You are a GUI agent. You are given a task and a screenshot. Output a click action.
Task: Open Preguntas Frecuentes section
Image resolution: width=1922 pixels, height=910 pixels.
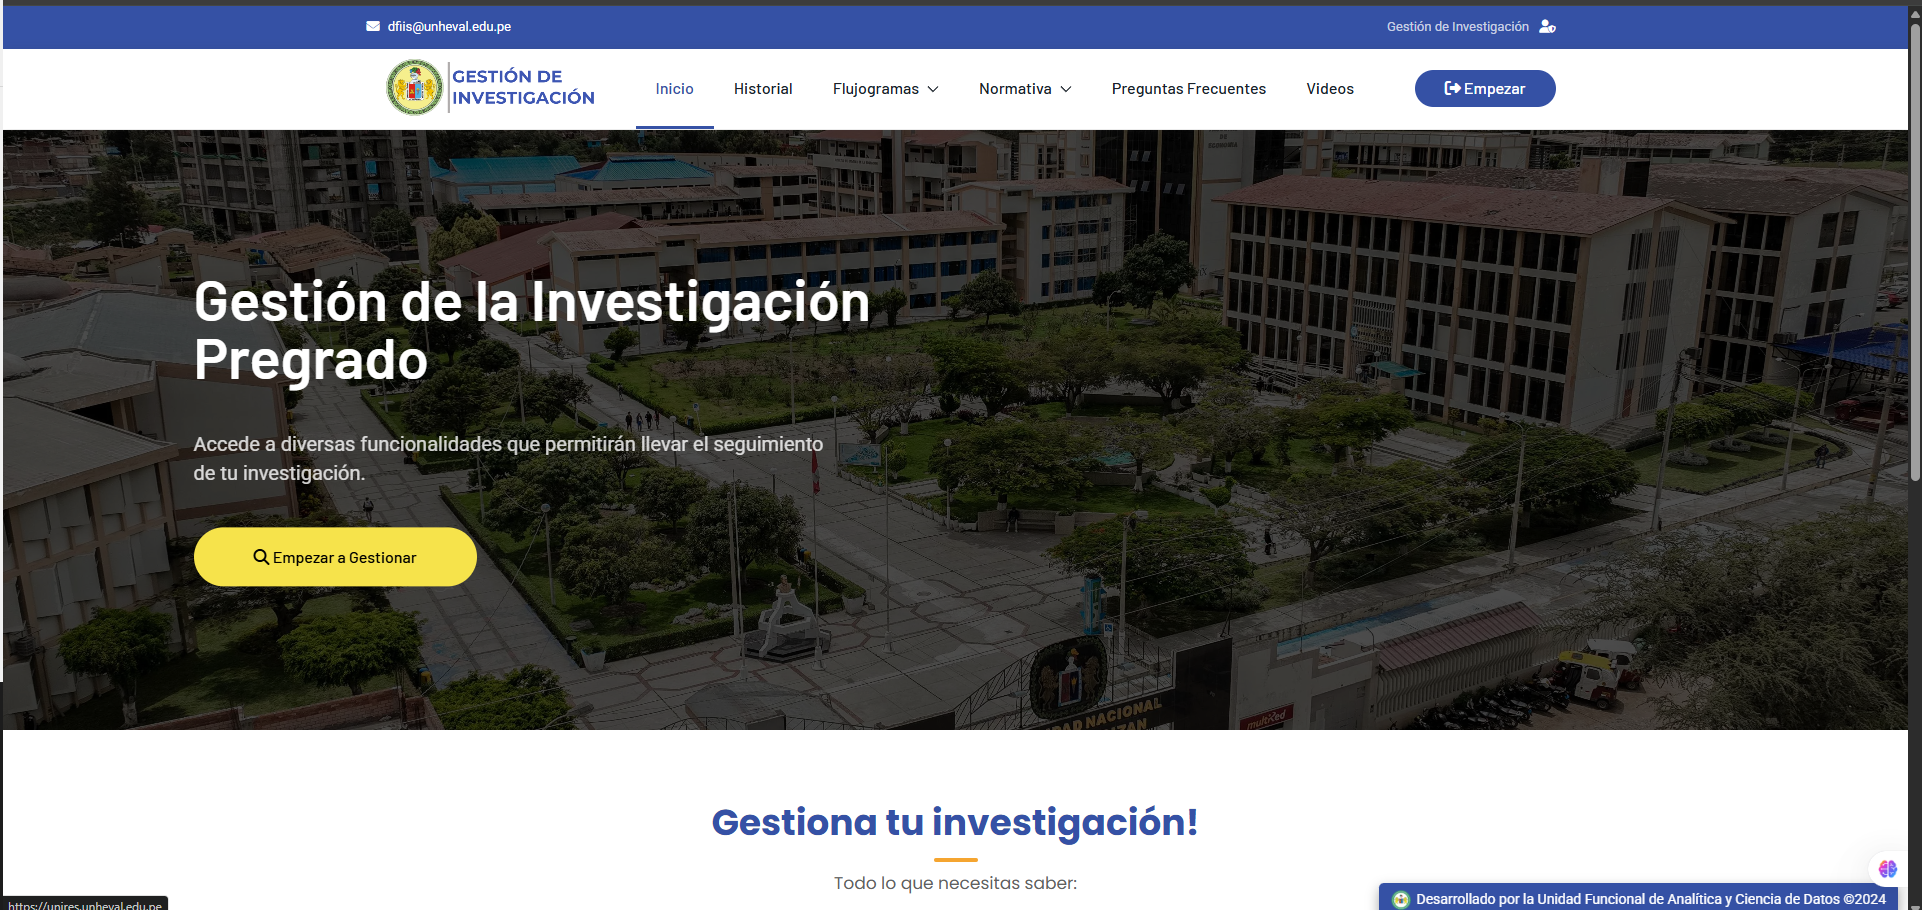1188,89
